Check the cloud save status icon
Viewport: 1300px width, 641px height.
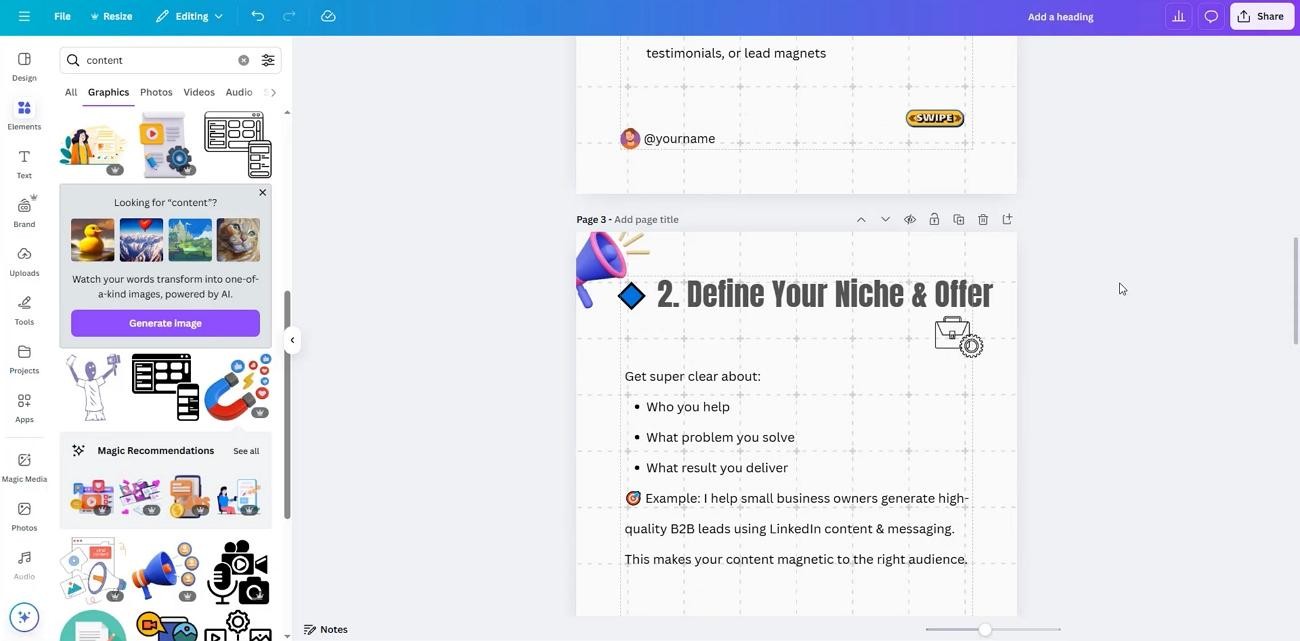point(328,16)
